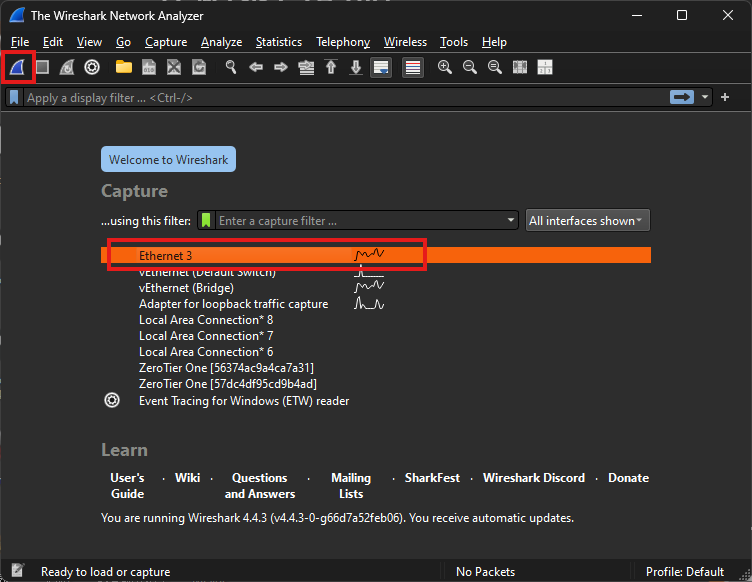
Task: Reload this capture file icon
Action: (x=199, y=67)
